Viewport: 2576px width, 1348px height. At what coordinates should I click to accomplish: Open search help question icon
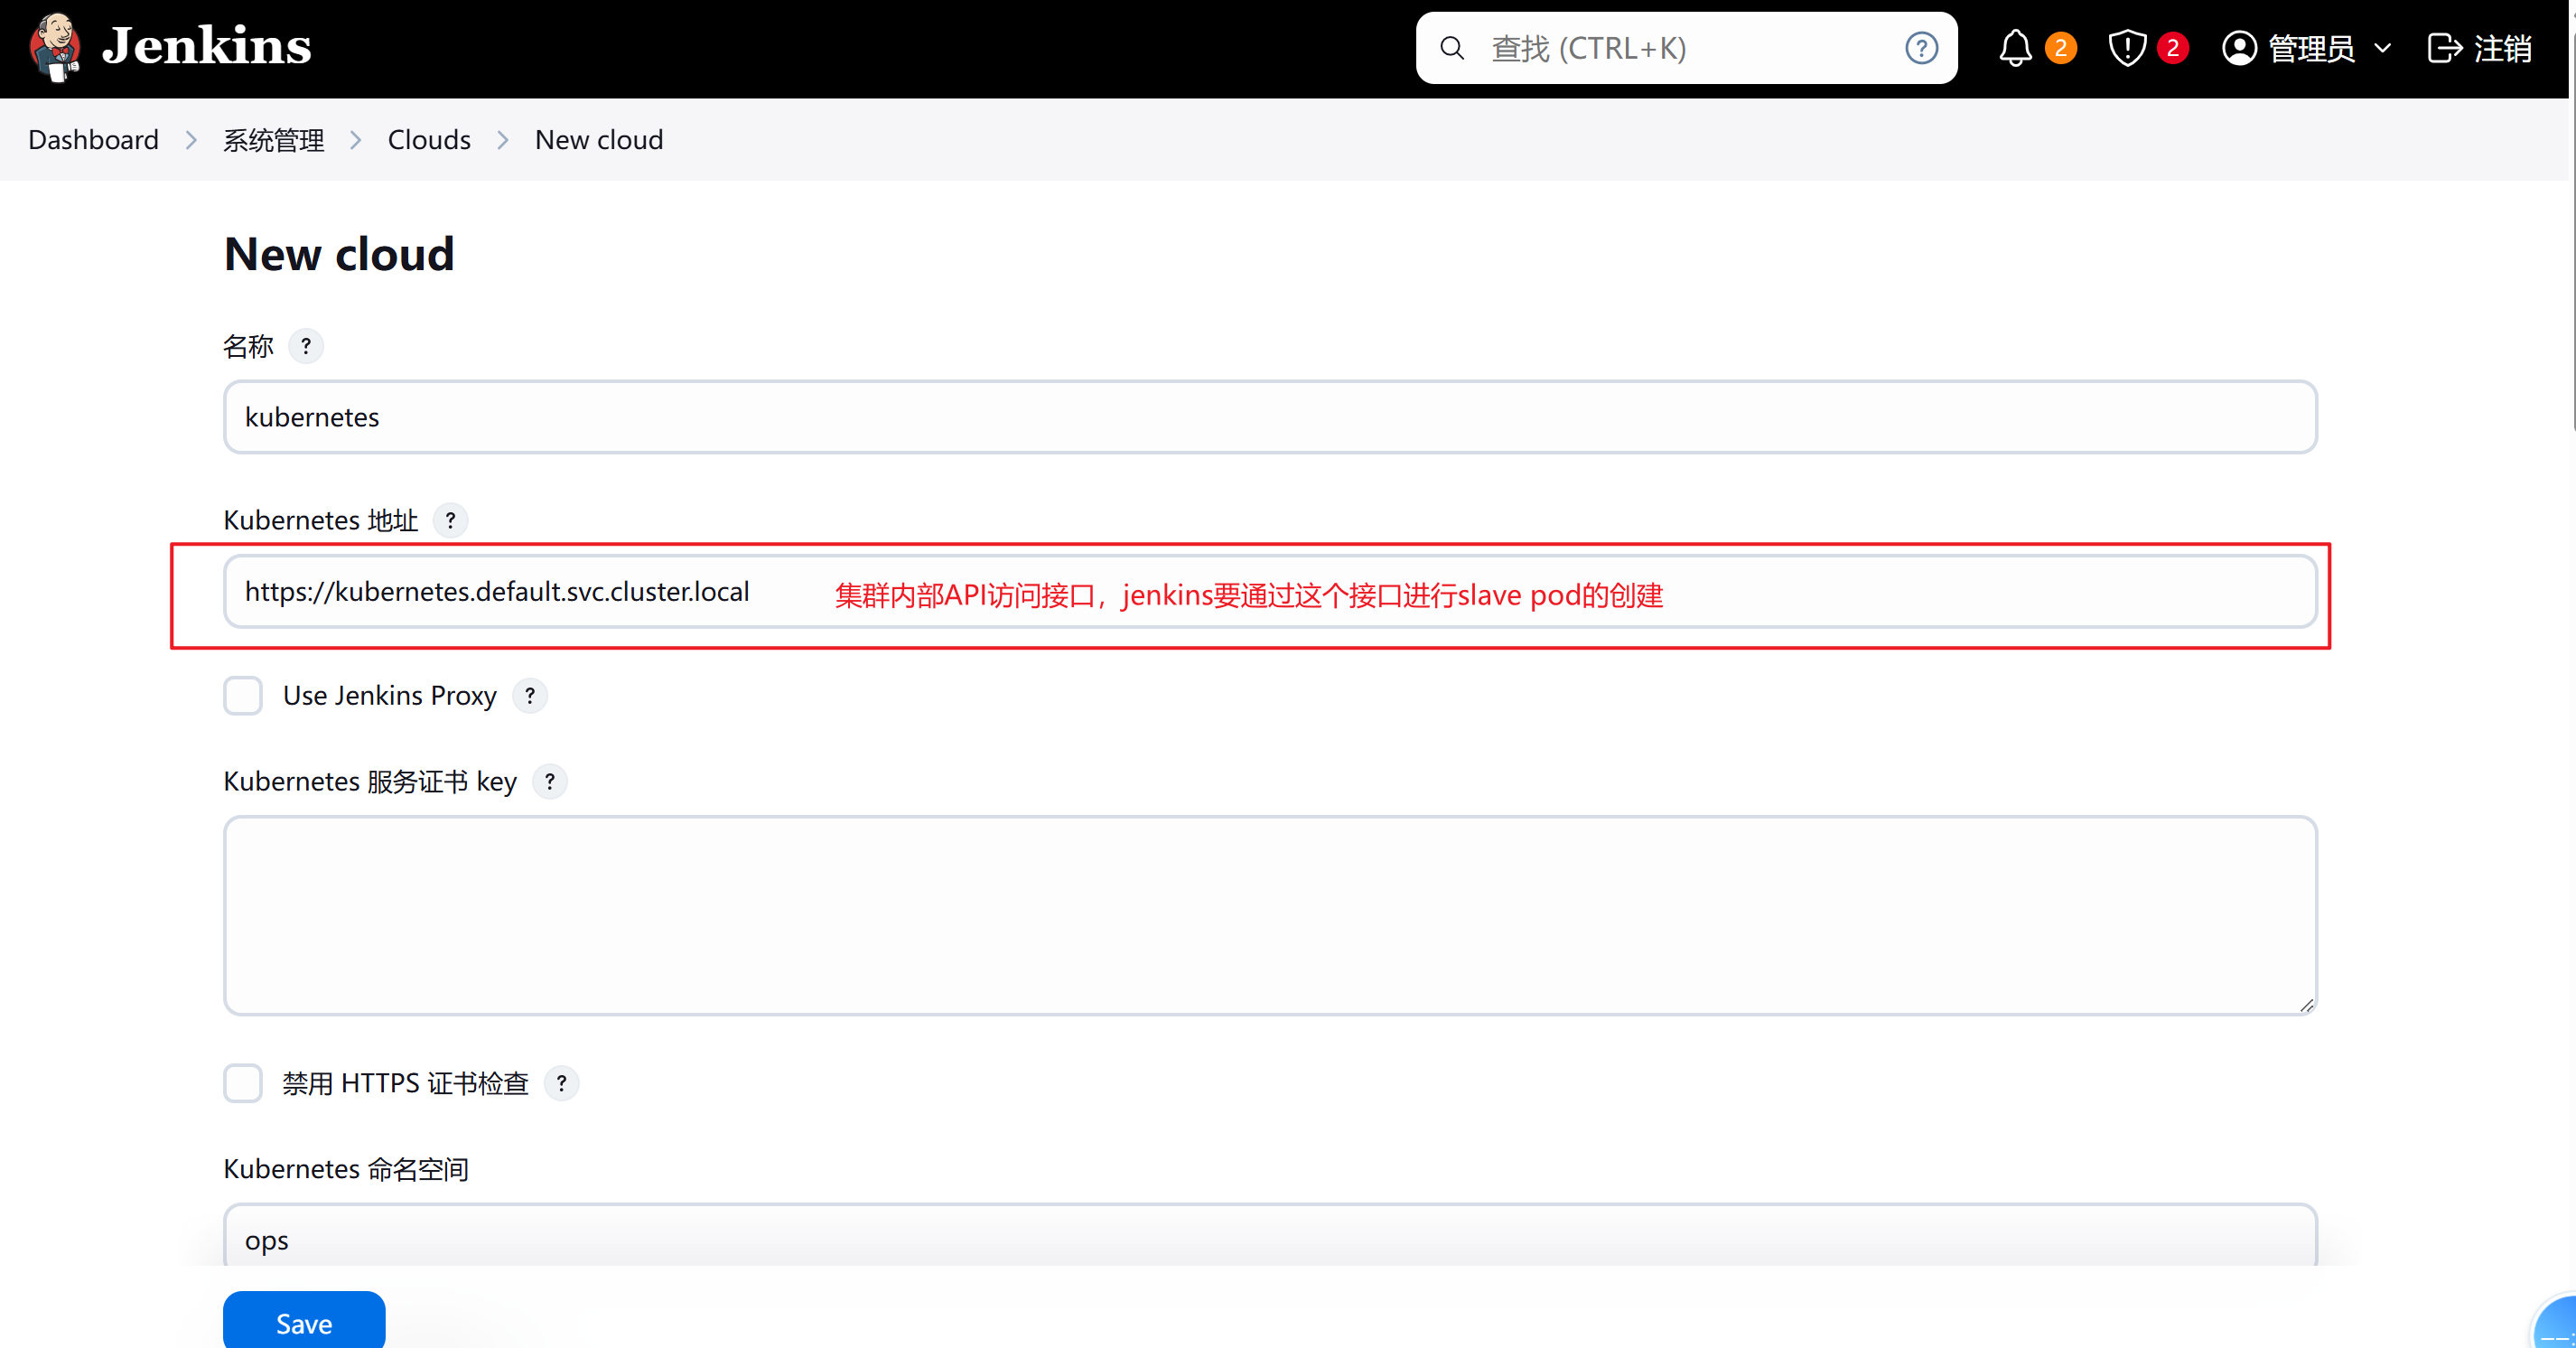pyautogui.click(x=1921, y=48)
